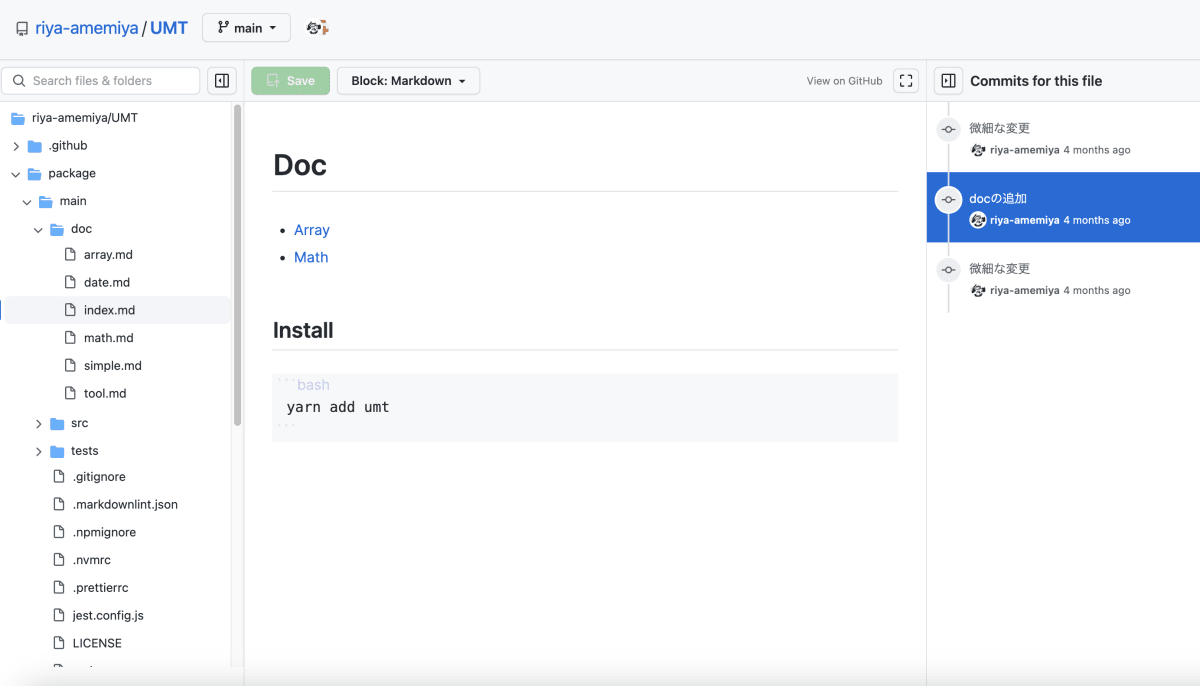Open View on GitHub link
Screen dimensions: 1200x686
point(844,81)
